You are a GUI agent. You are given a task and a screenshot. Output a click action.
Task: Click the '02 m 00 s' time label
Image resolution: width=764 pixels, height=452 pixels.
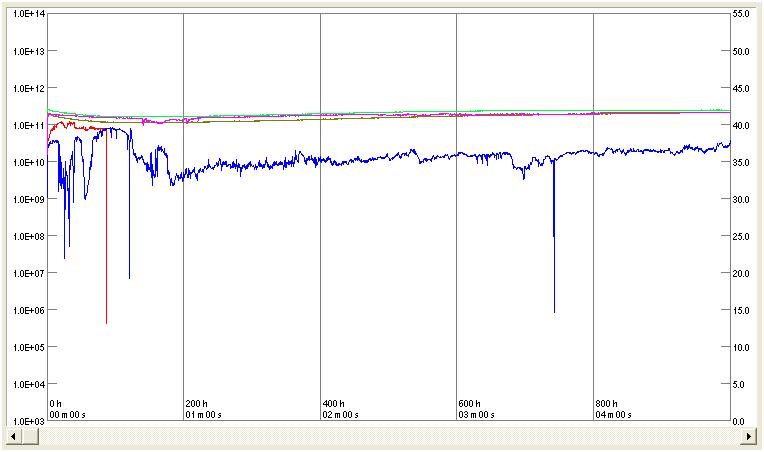tap(341, 415)
